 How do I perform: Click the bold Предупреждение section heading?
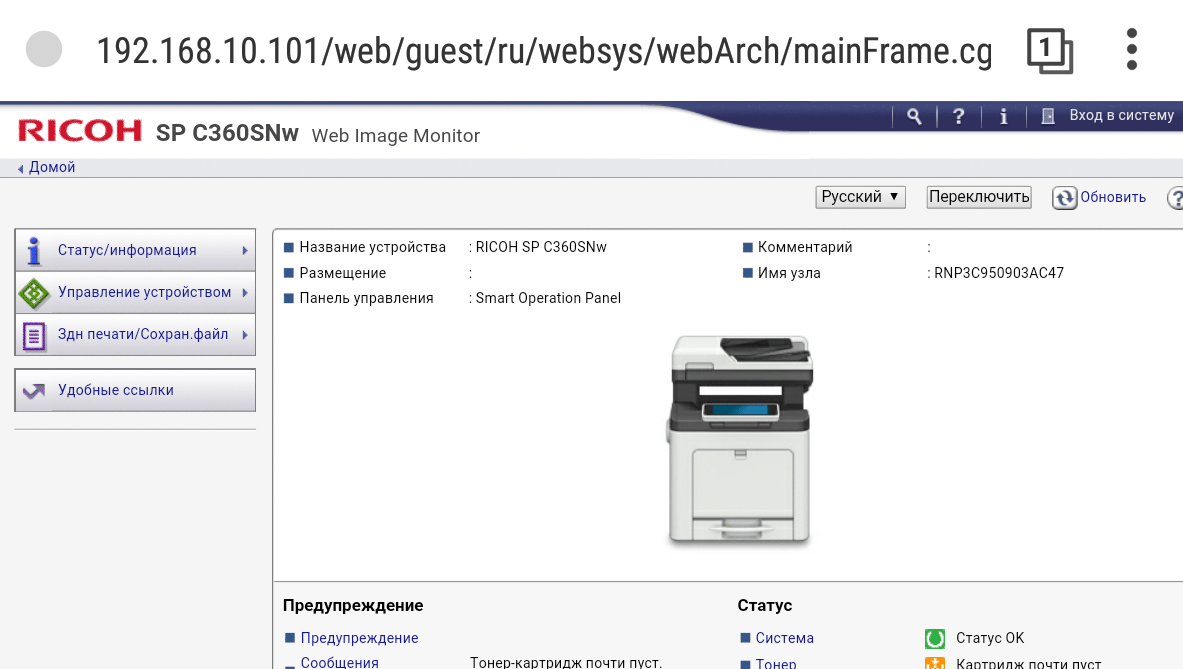[x=352, y=606]
